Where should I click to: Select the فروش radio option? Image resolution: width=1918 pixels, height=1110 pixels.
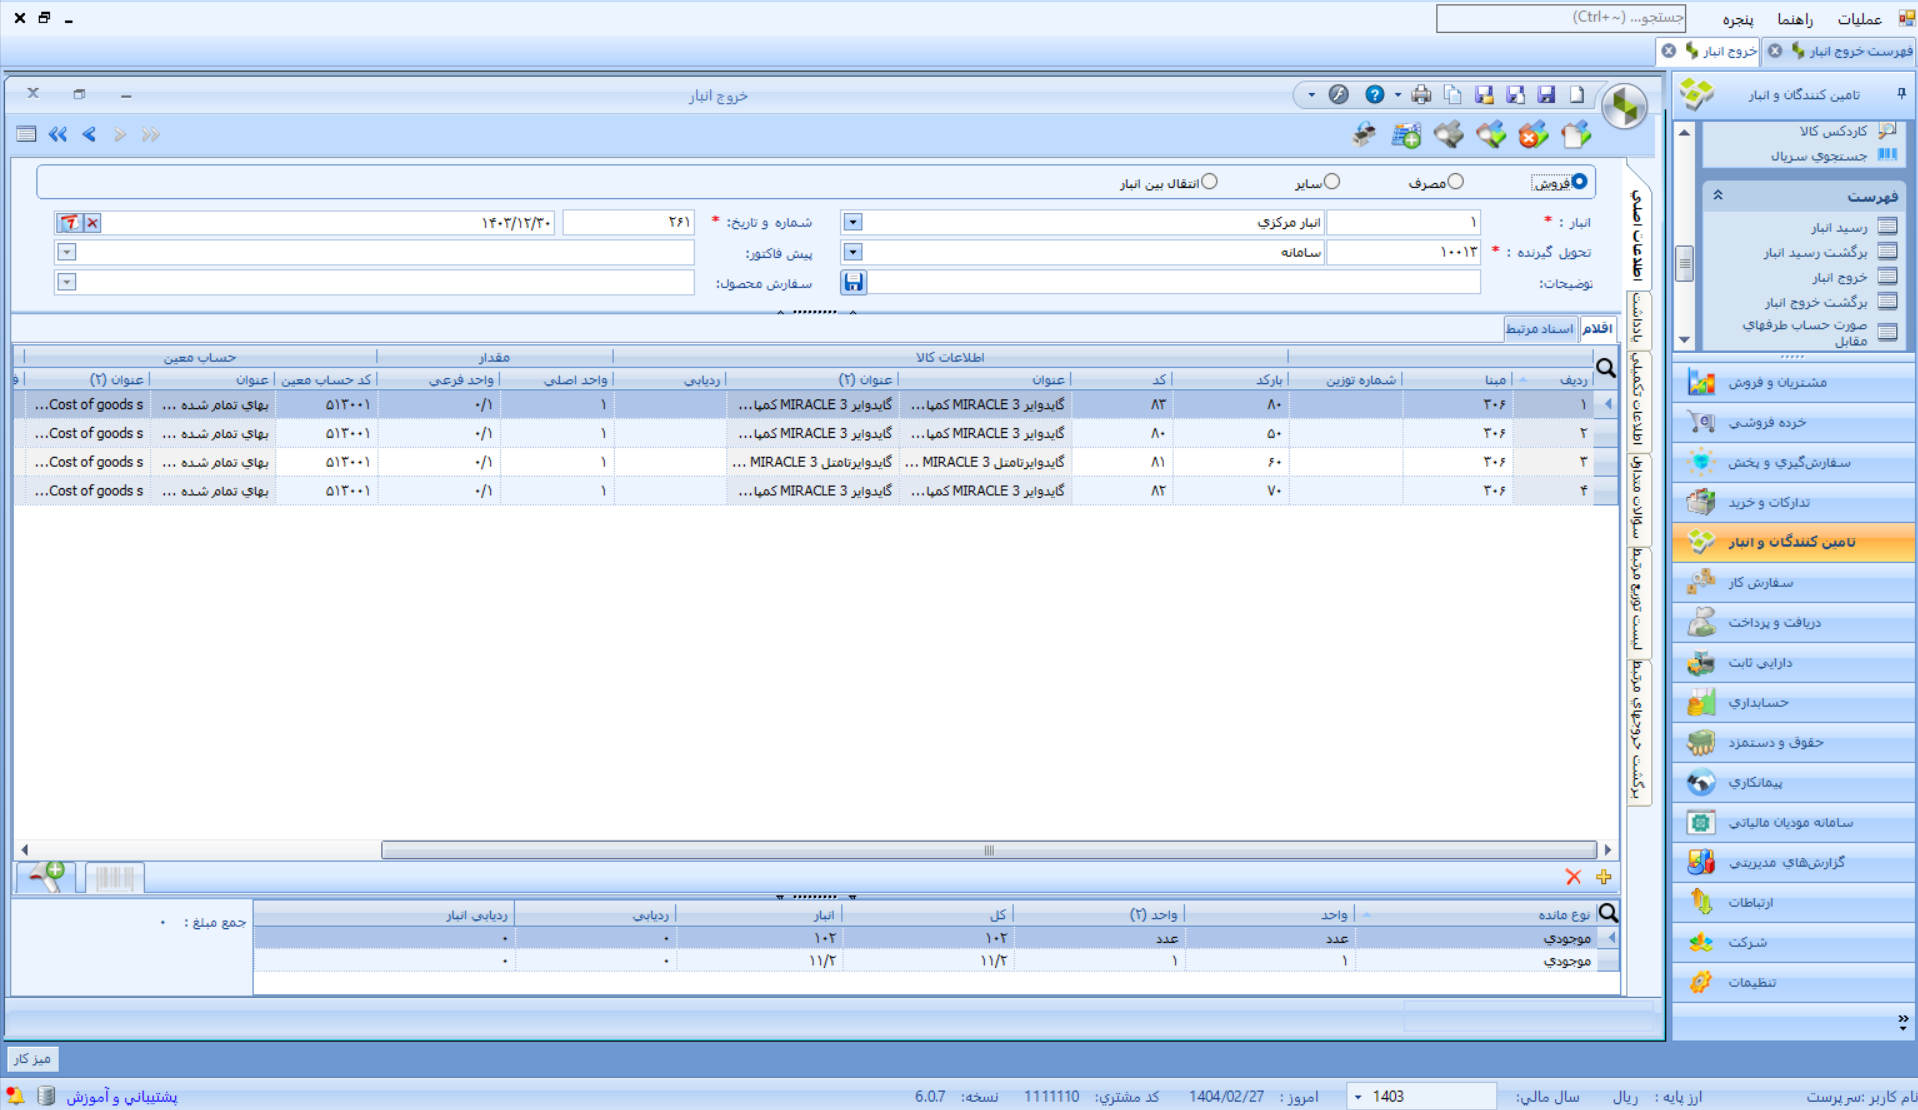pyautogui.click(x=1579, y=182)
